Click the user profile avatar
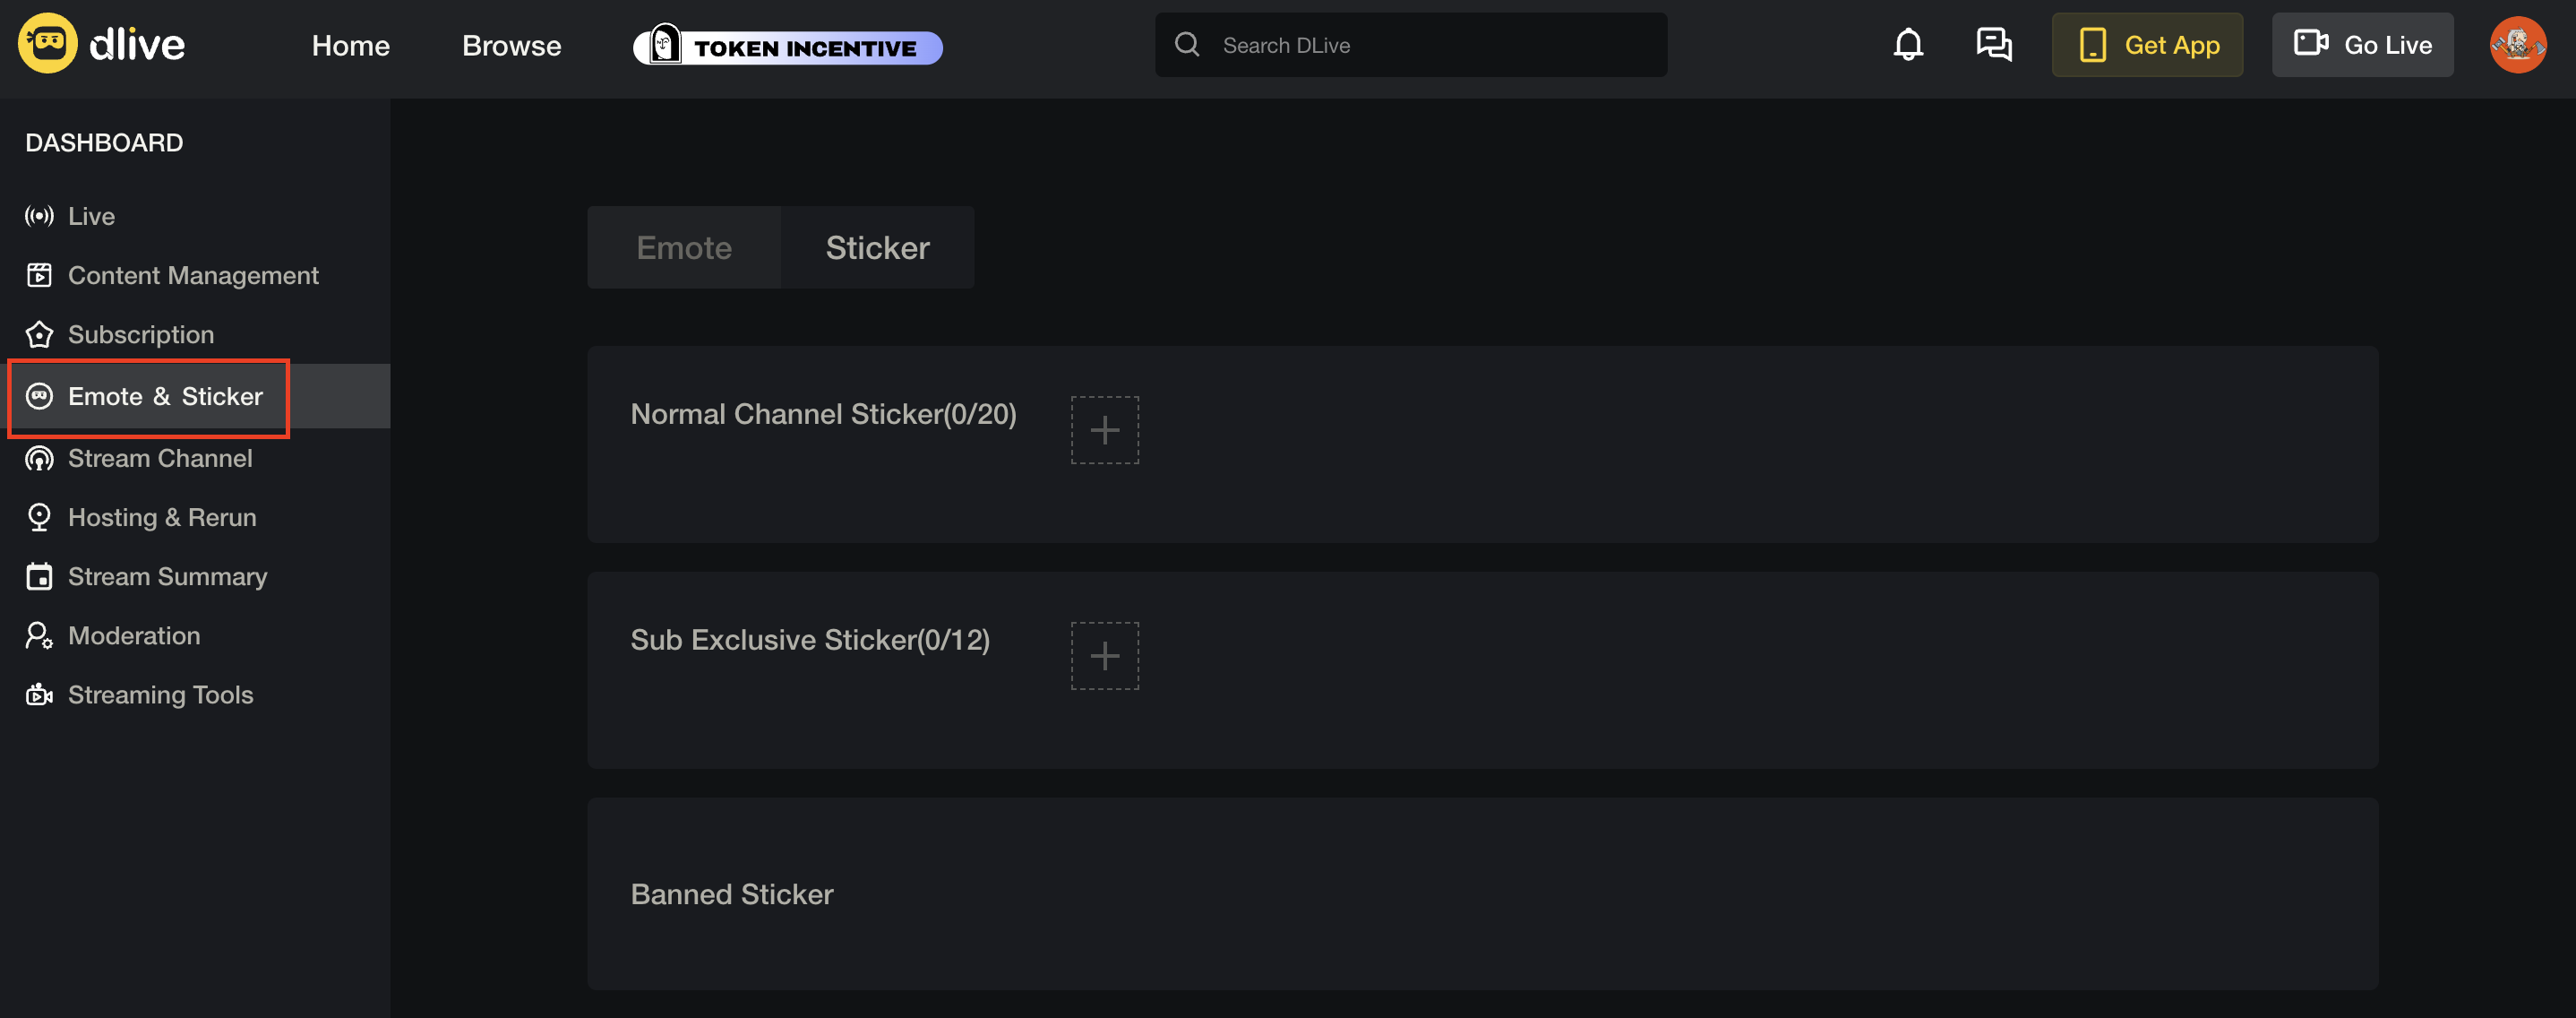The image size is (2576, 1018). coord(2517,45)
